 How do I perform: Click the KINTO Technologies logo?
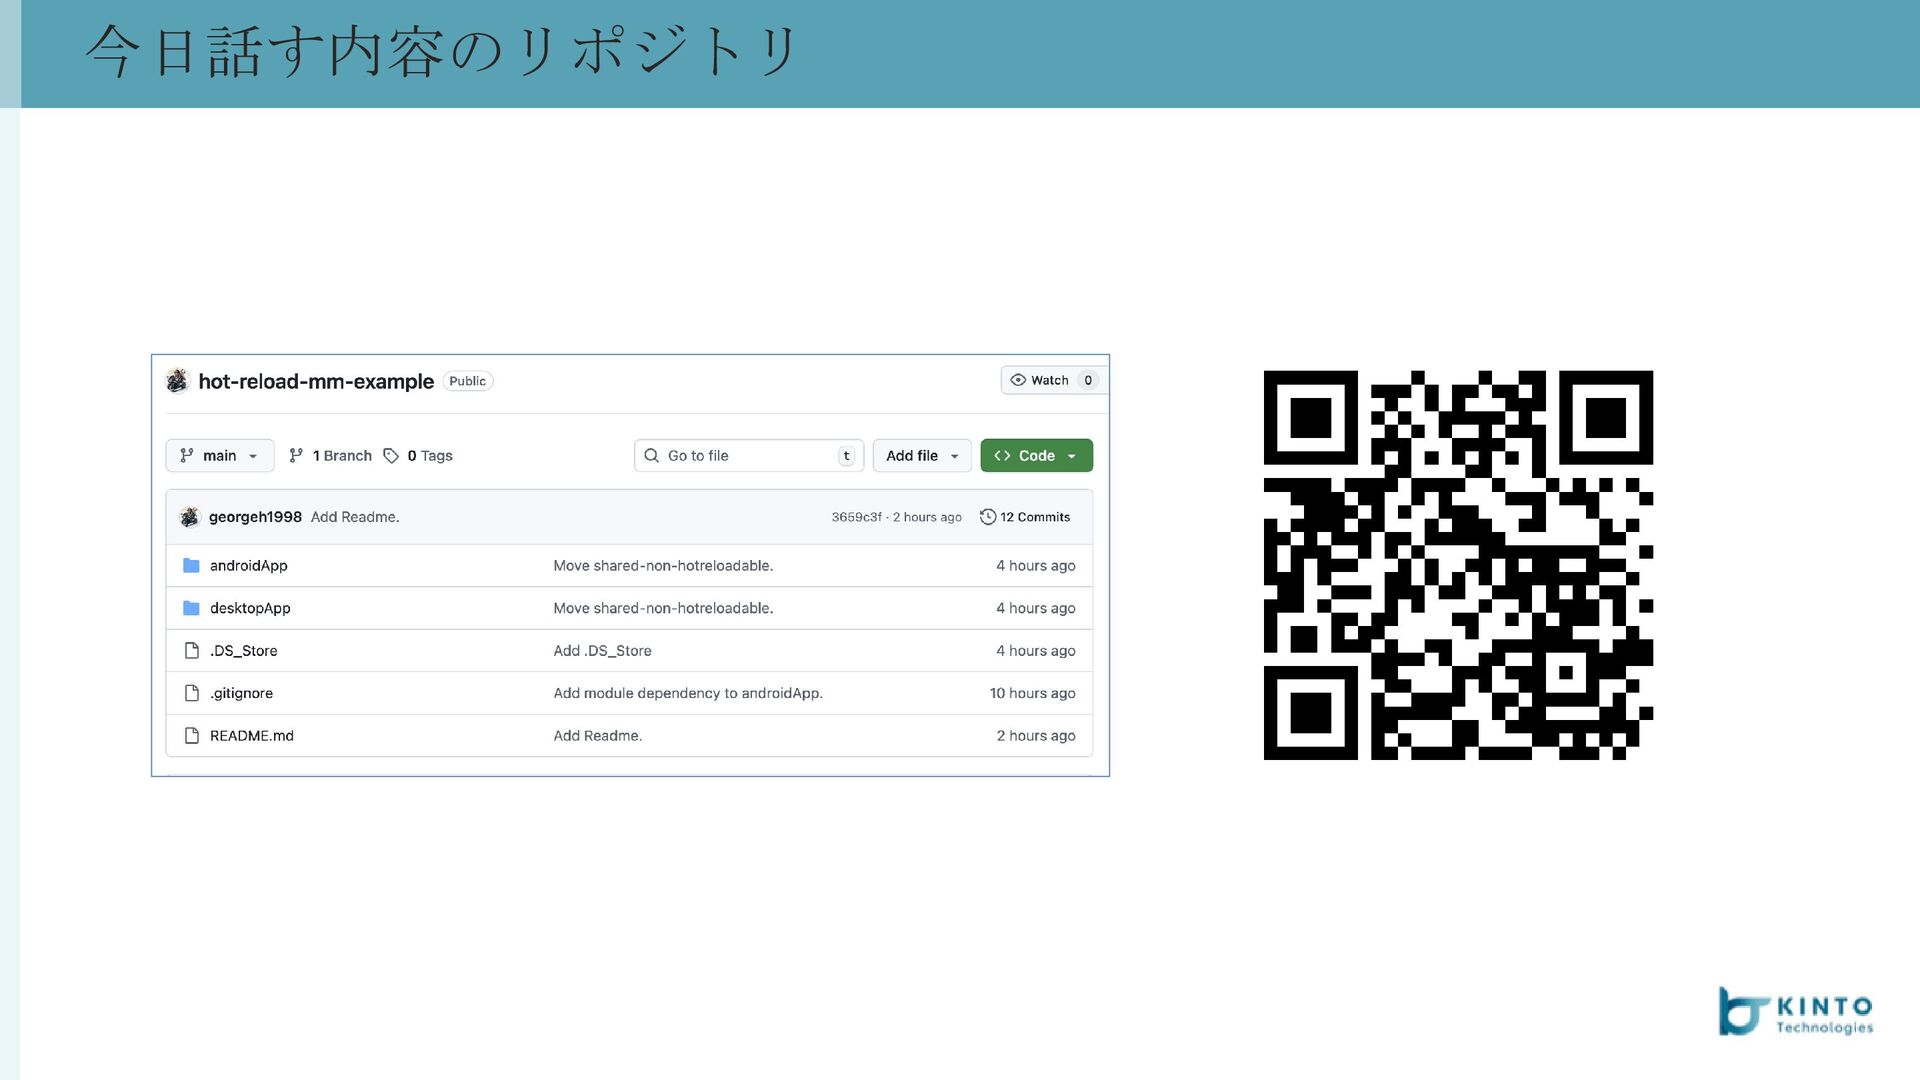tap(1795, 1013)
